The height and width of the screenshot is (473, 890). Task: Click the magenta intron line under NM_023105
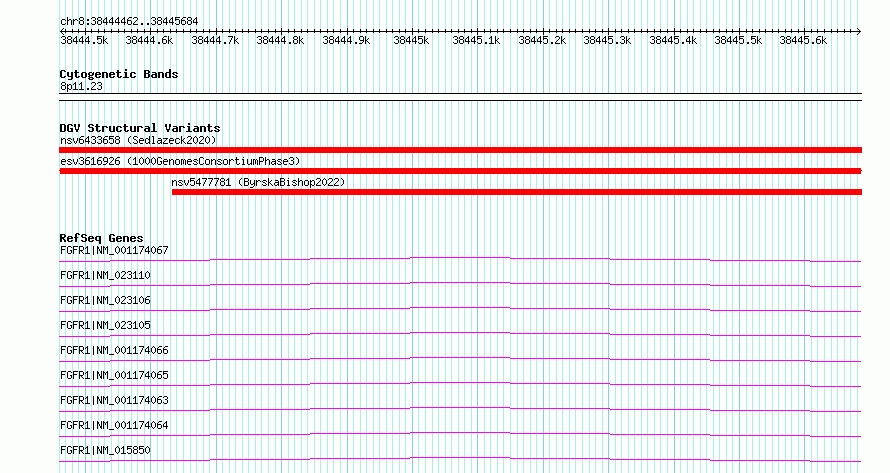click(x=460, y=333)
